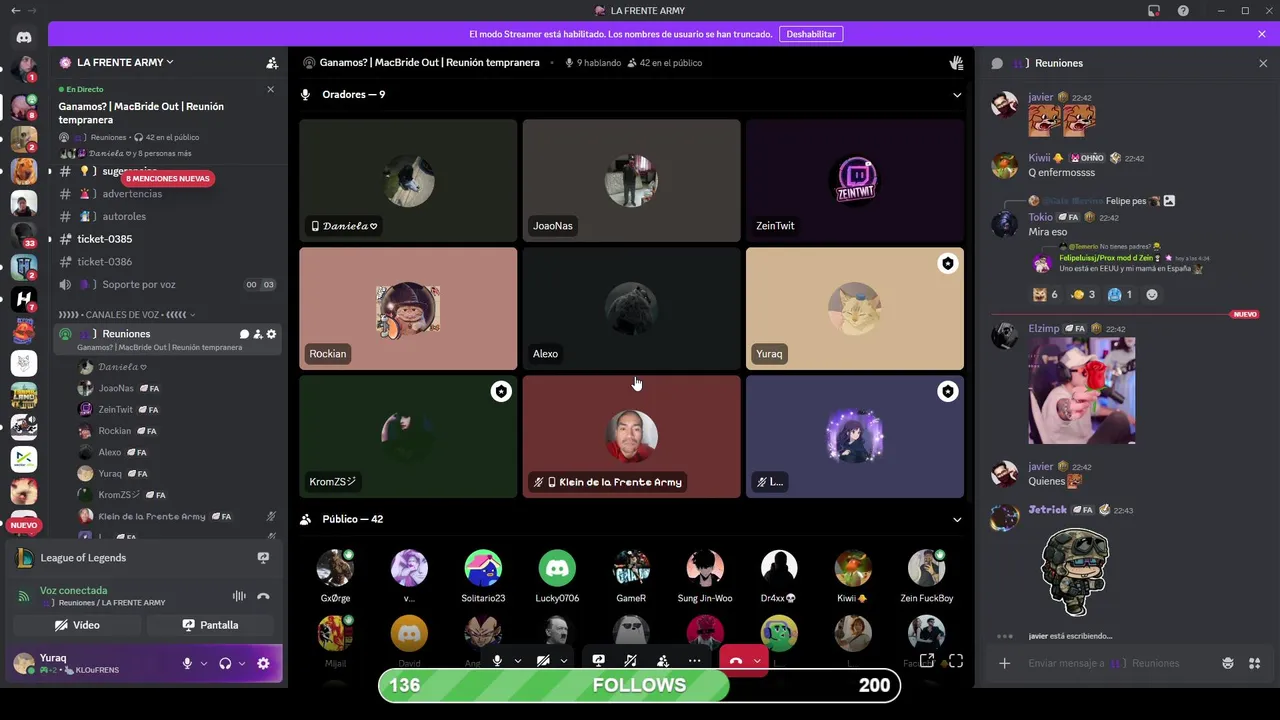Open the LA FRENTE ARMY server menu
Screen dimensions: 1280x720
(x=125, y=62)
